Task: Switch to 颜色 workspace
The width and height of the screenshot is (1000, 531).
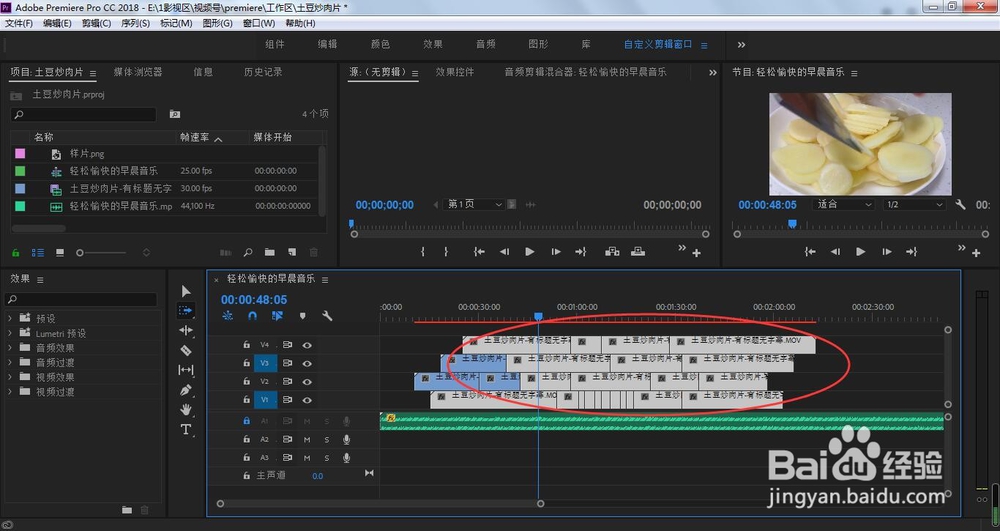Action: pyautogui.click(x=380, y=44)
